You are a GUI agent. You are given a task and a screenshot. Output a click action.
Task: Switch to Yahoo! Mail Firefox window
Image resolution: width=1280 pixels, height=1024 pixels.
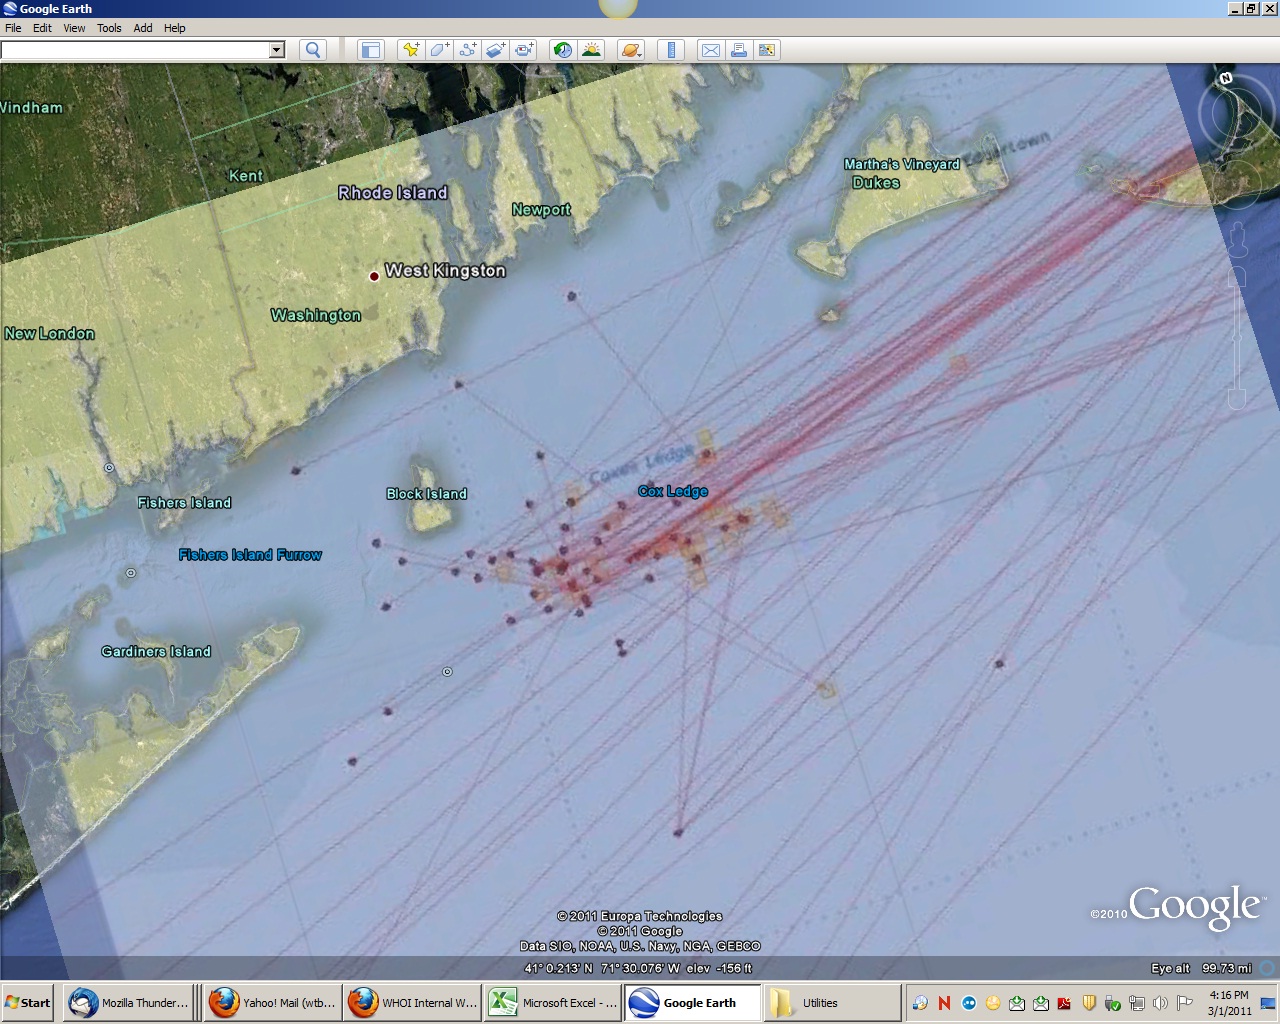272,1003
